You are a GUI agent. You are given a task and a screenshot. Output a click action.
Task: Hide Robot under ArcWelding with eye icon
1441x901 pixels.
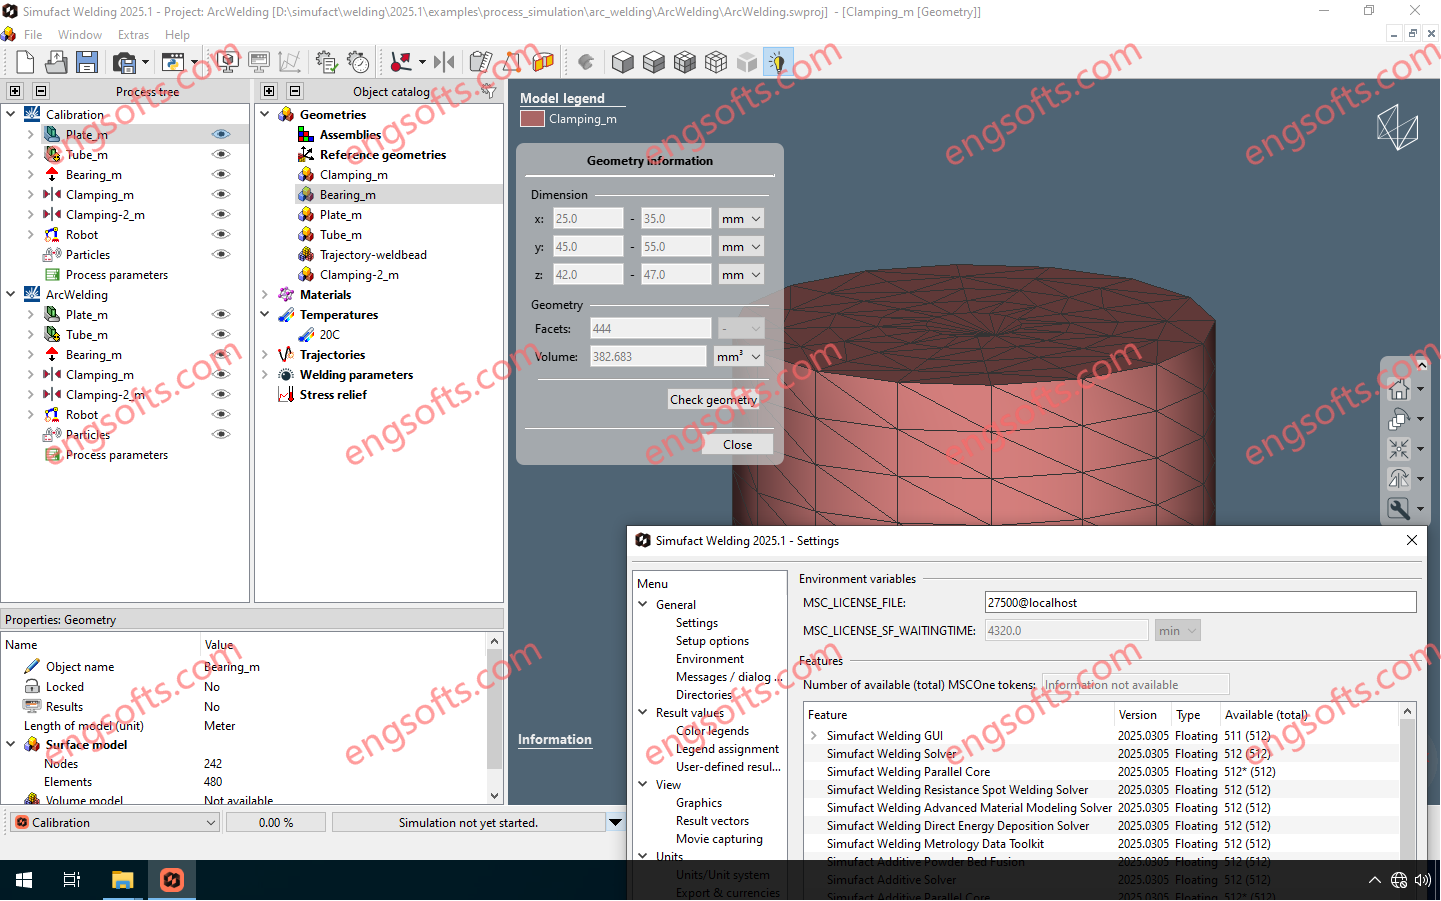(221, 414)
